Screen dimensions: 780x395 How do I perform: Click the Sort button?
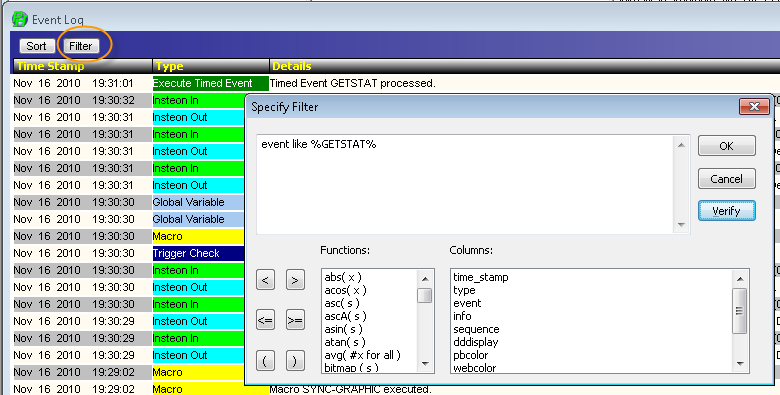click(36, 46)
